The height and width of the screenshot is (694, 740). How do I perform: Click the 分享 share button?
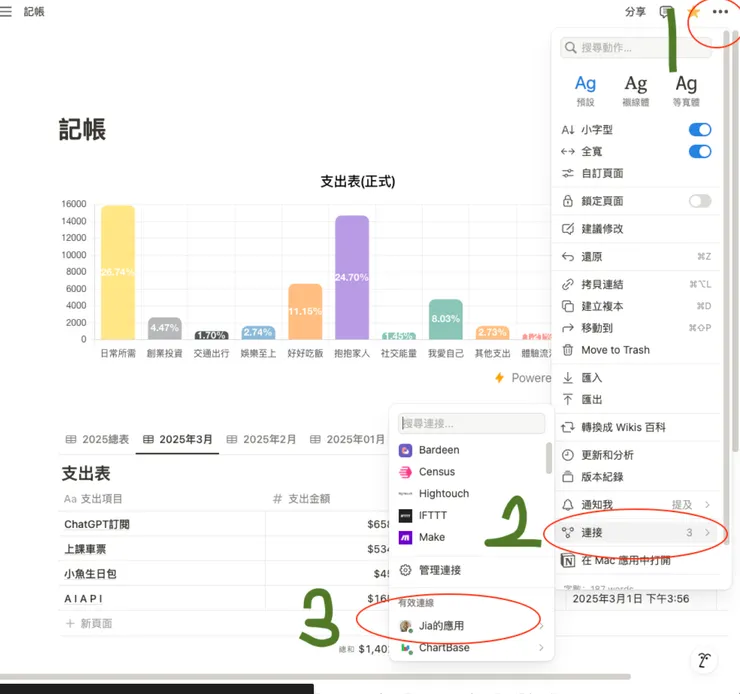635,12
